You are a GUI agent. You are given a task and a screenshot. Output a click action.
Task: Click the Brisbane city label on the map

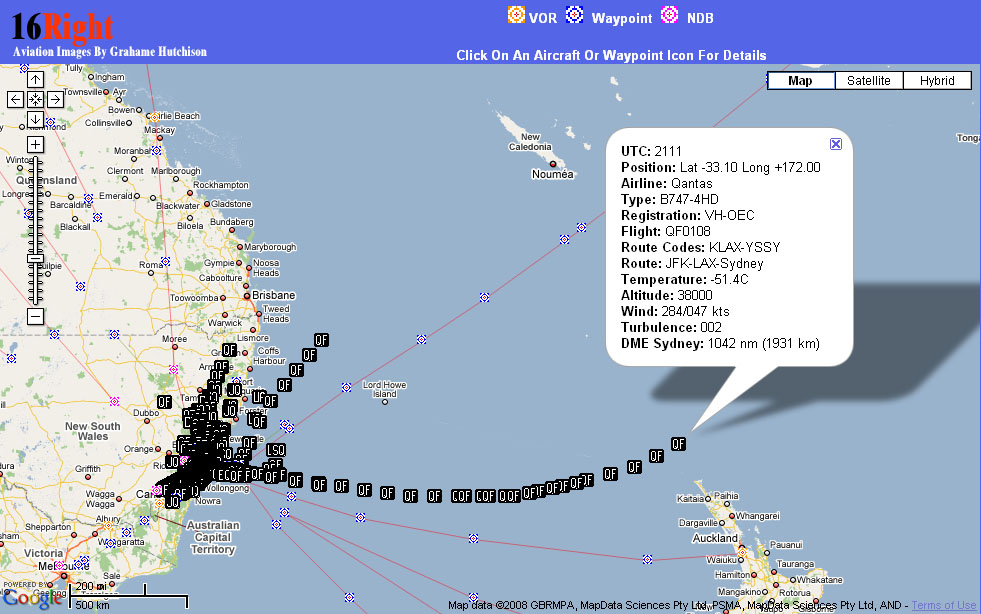[x=273, y=295]
